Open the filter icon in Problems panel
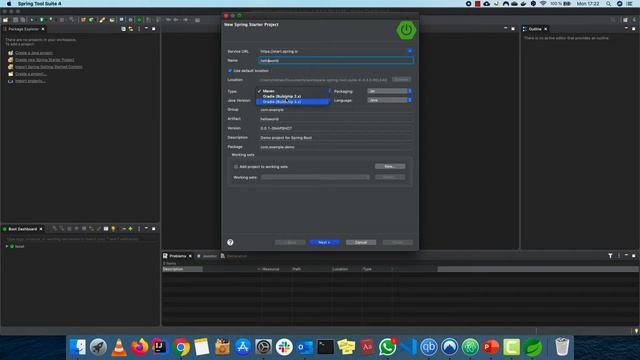This screenshot has width=640, height=360. pyautogui.click(x=610, y=256)
